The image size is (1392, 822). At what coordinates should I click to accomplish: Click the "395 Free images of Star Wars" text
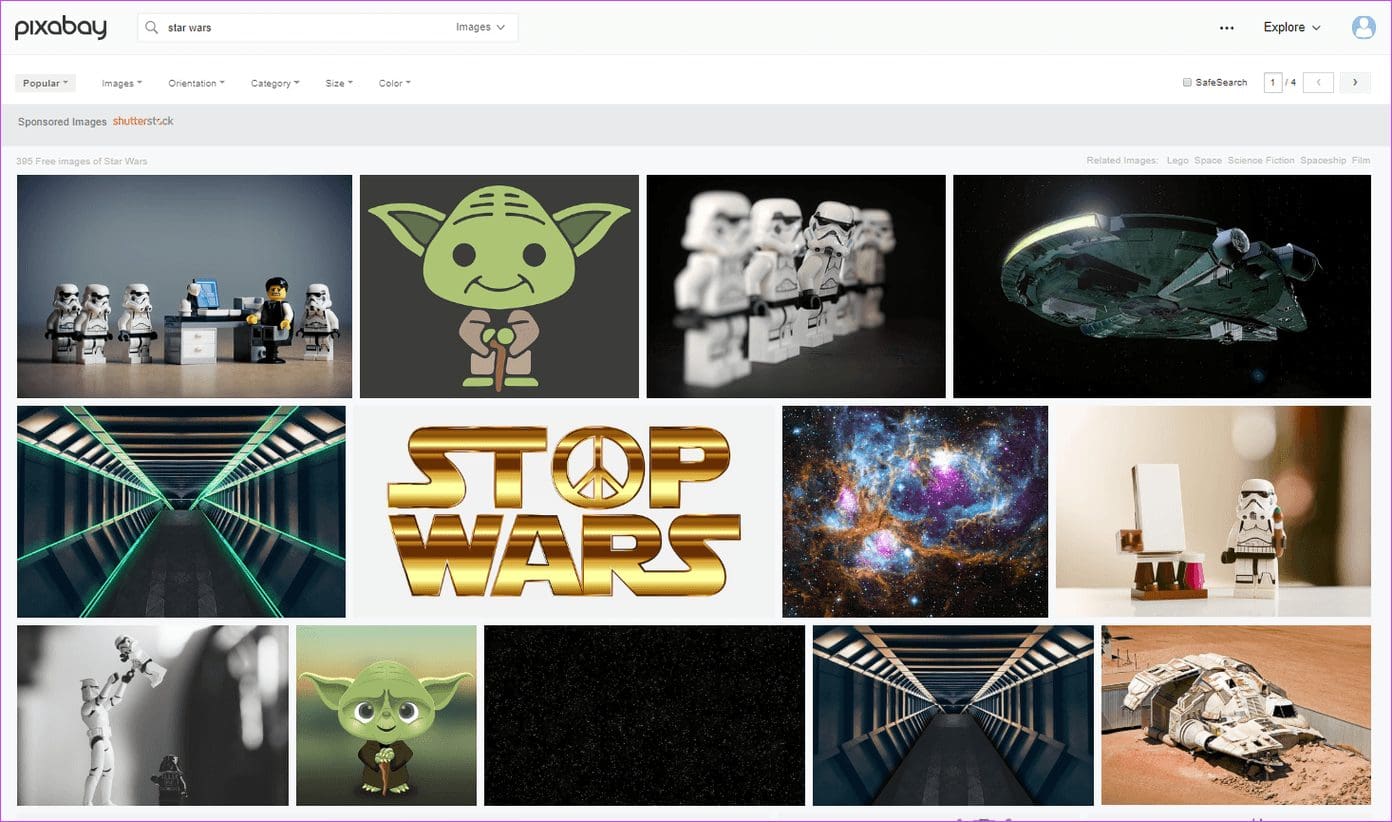(82, 161)
